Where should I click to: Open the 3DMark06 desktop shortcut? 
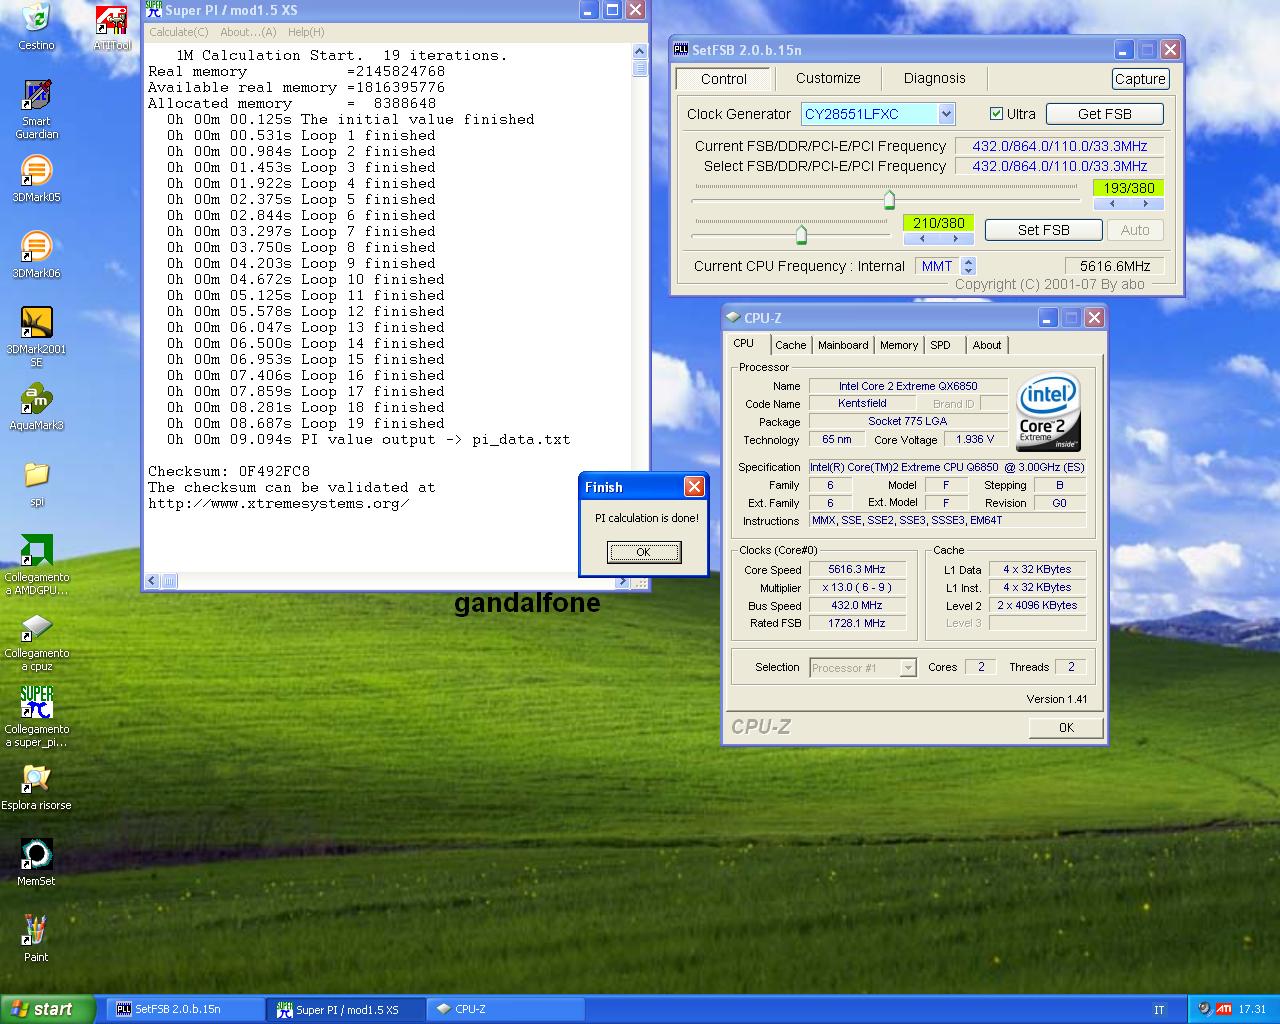pos(36,246)
